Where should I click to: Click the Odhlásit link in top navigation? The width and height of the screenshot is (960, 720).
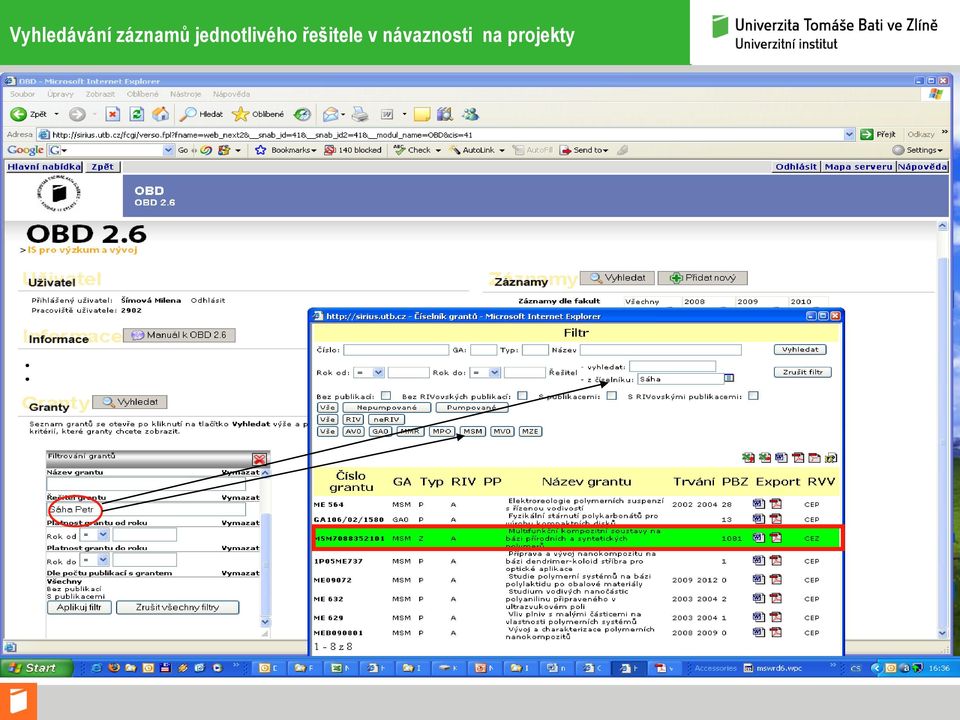(x=796, y=167)
